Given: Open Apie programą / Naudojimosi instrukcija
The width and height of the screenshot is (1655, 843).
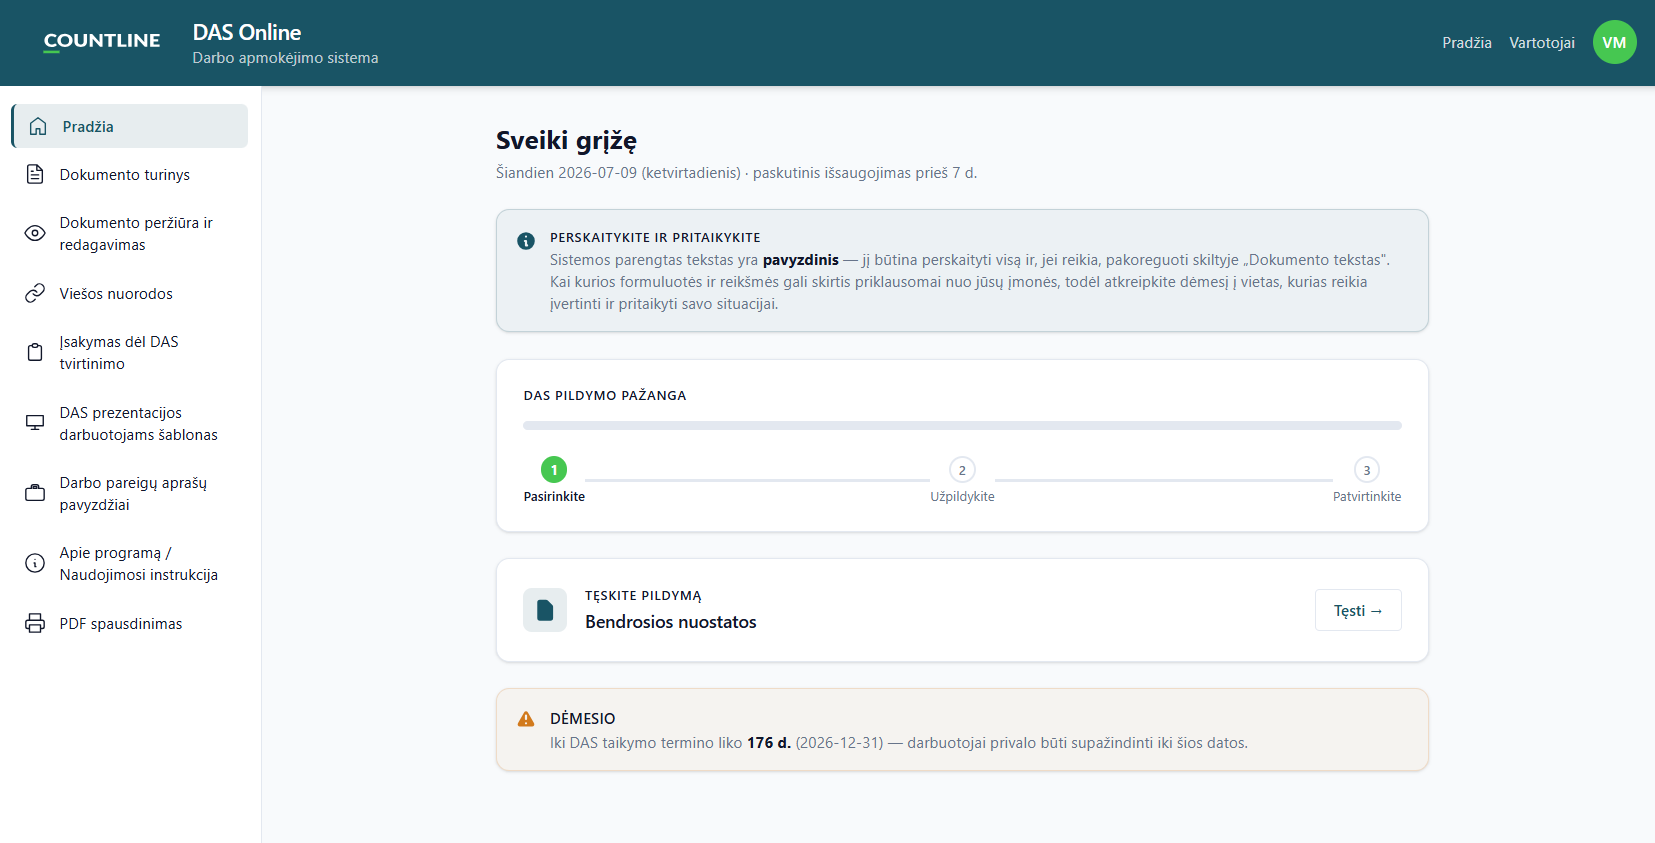Looking at the screenshot, I should coord(130,563).
